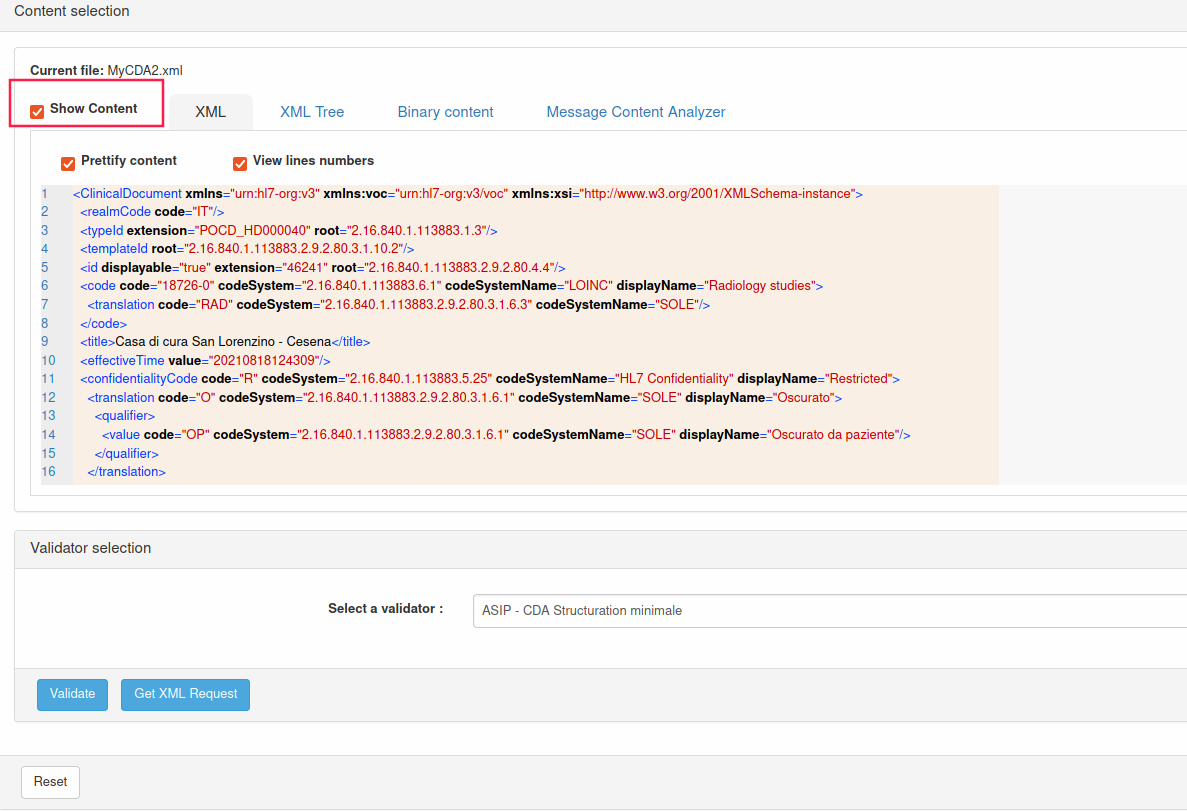The width and height of the screenshot is (1187, 811).
Task: Click line number 16 in the gutter
Action: 49,472
